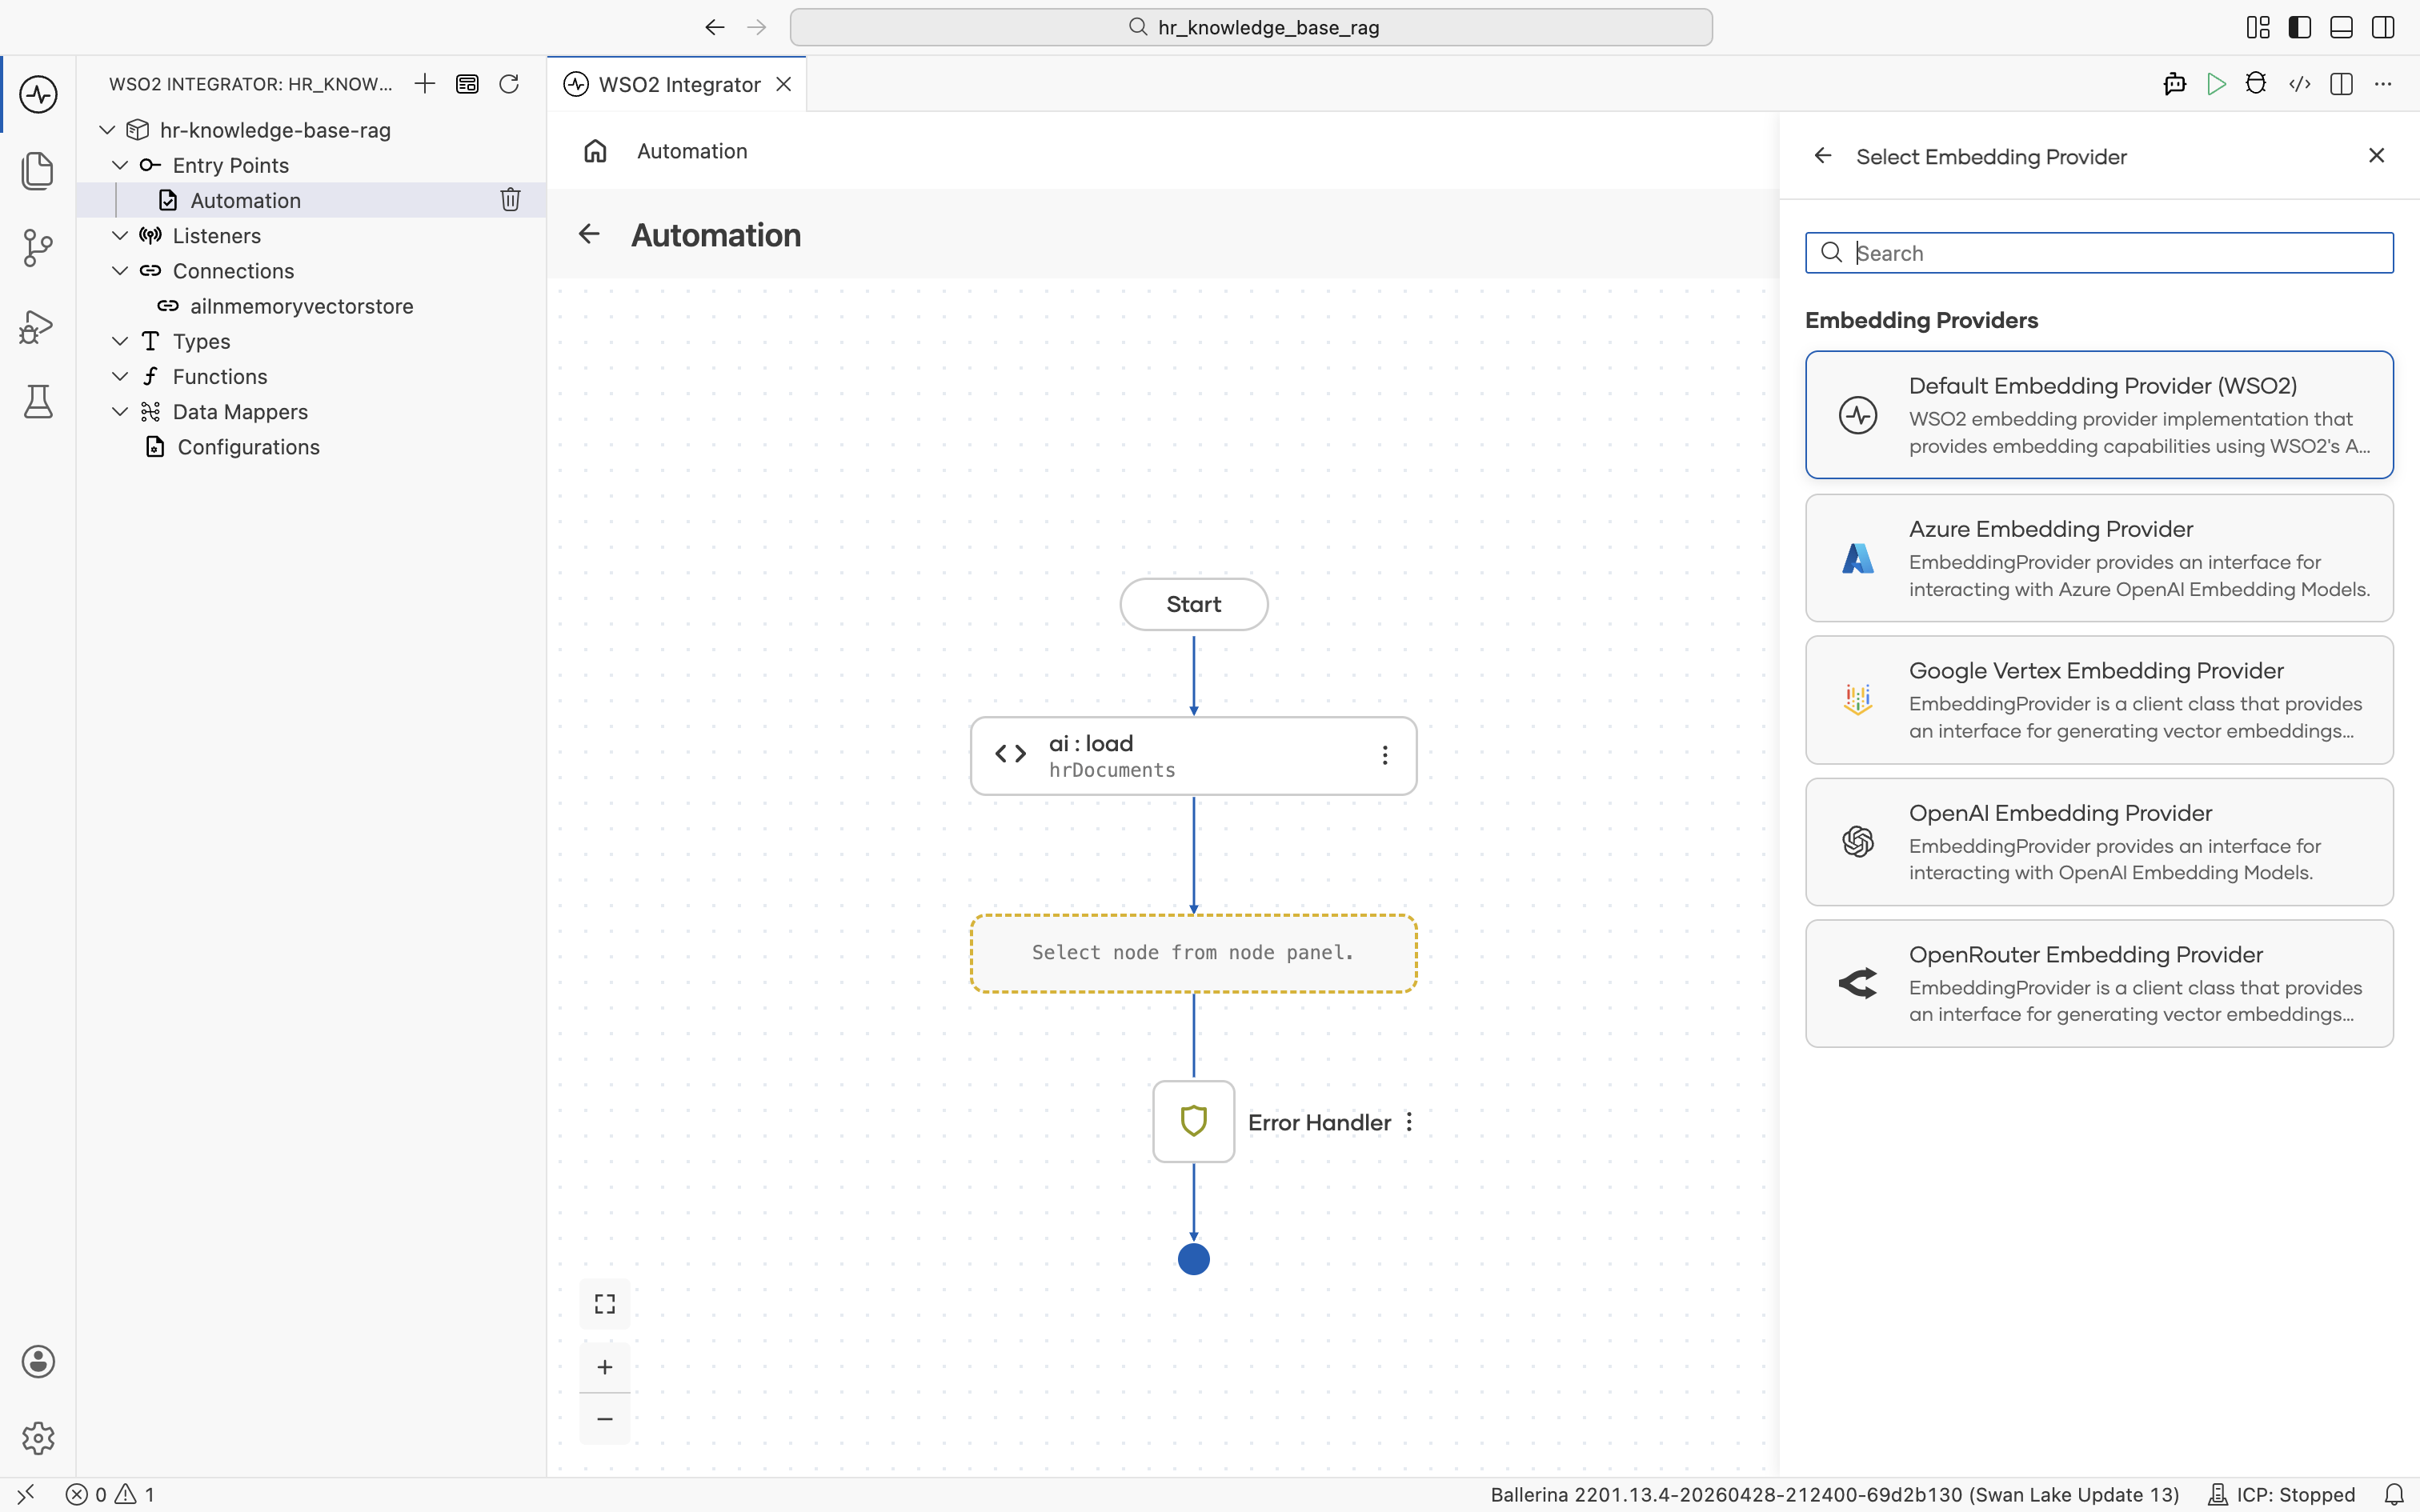2420x1512 pixels.
Task: Toggle the secondary side bar visibility
Action: pos(2383,27)
